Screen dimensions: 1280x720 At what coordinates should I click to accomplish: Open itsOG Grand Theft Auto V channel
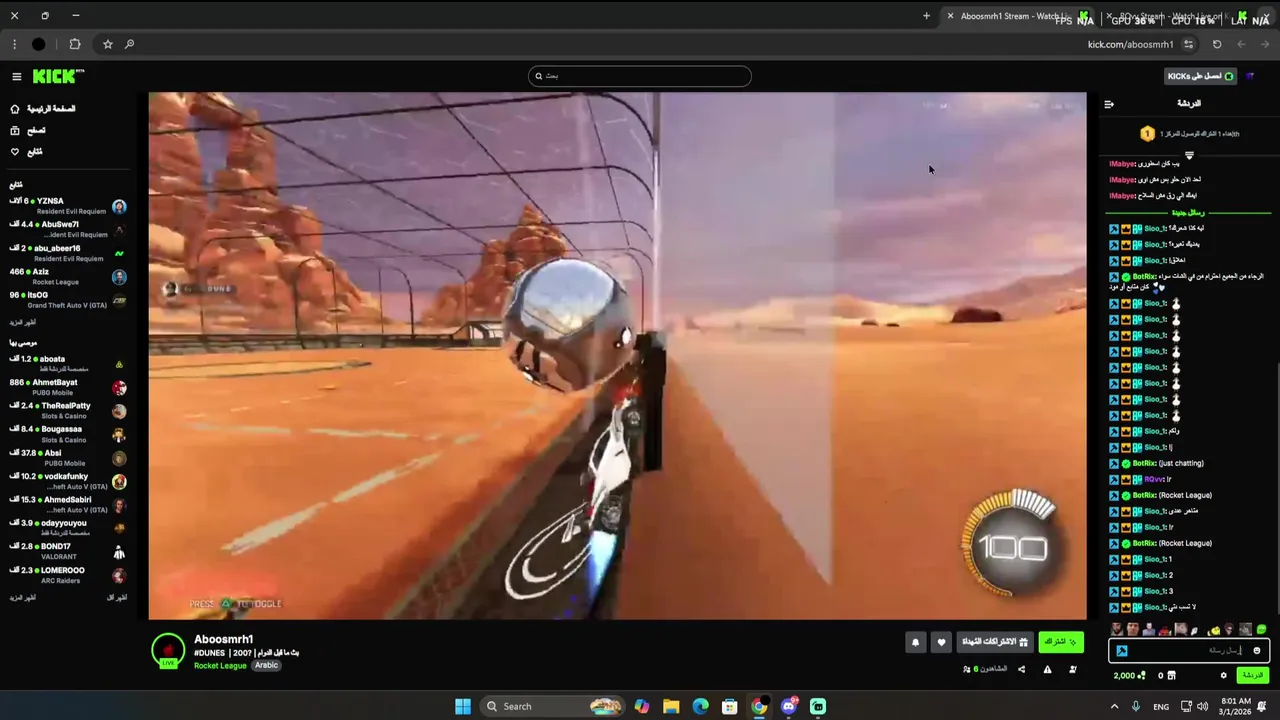coord(68,300)
